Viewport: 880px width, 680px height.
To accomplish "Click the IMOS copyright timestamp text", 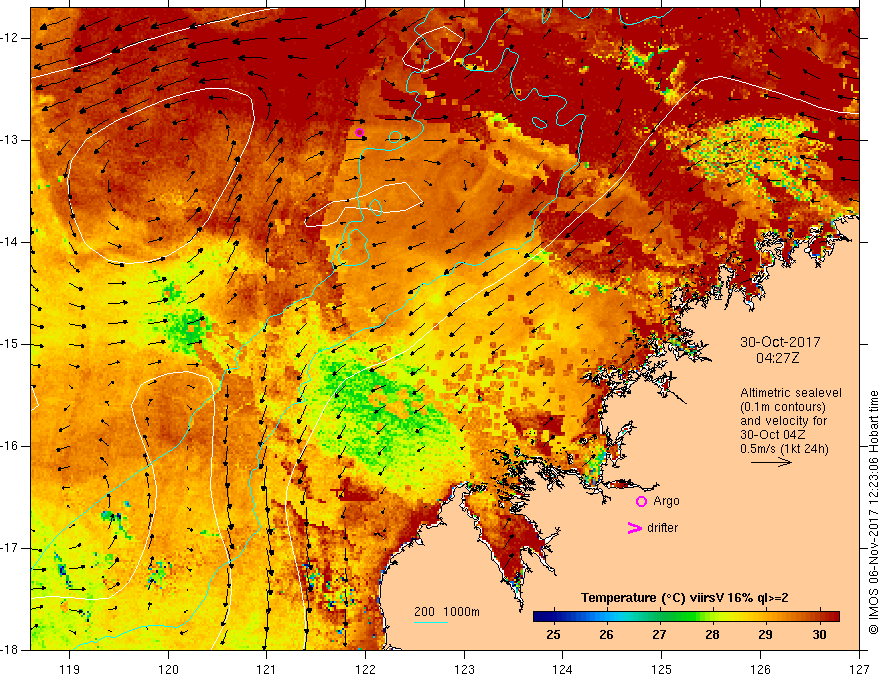I will 873,513.
